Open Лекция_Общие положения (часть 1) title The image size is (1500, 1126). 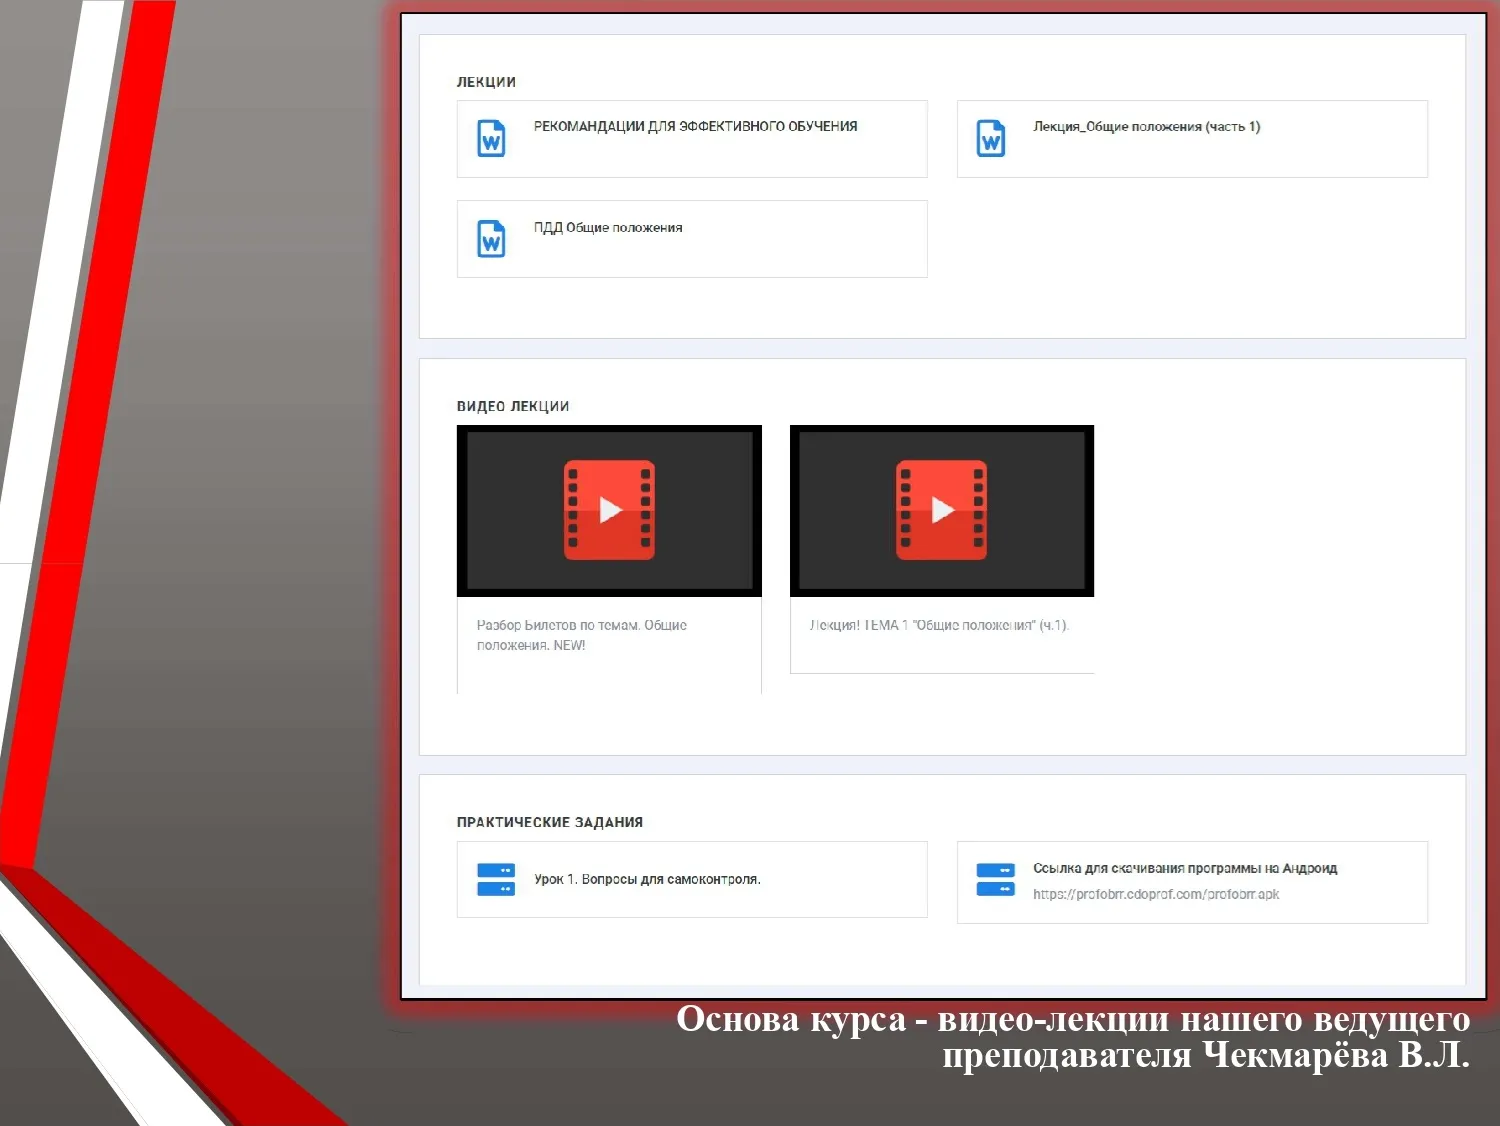1146,127
